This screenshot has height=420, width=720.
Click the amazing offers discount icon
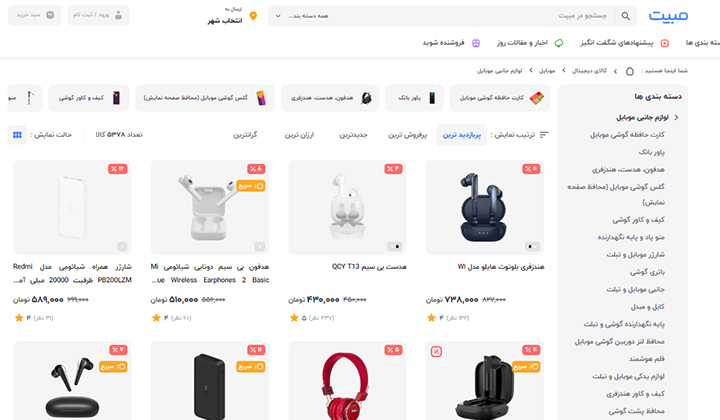pos(664,43)
